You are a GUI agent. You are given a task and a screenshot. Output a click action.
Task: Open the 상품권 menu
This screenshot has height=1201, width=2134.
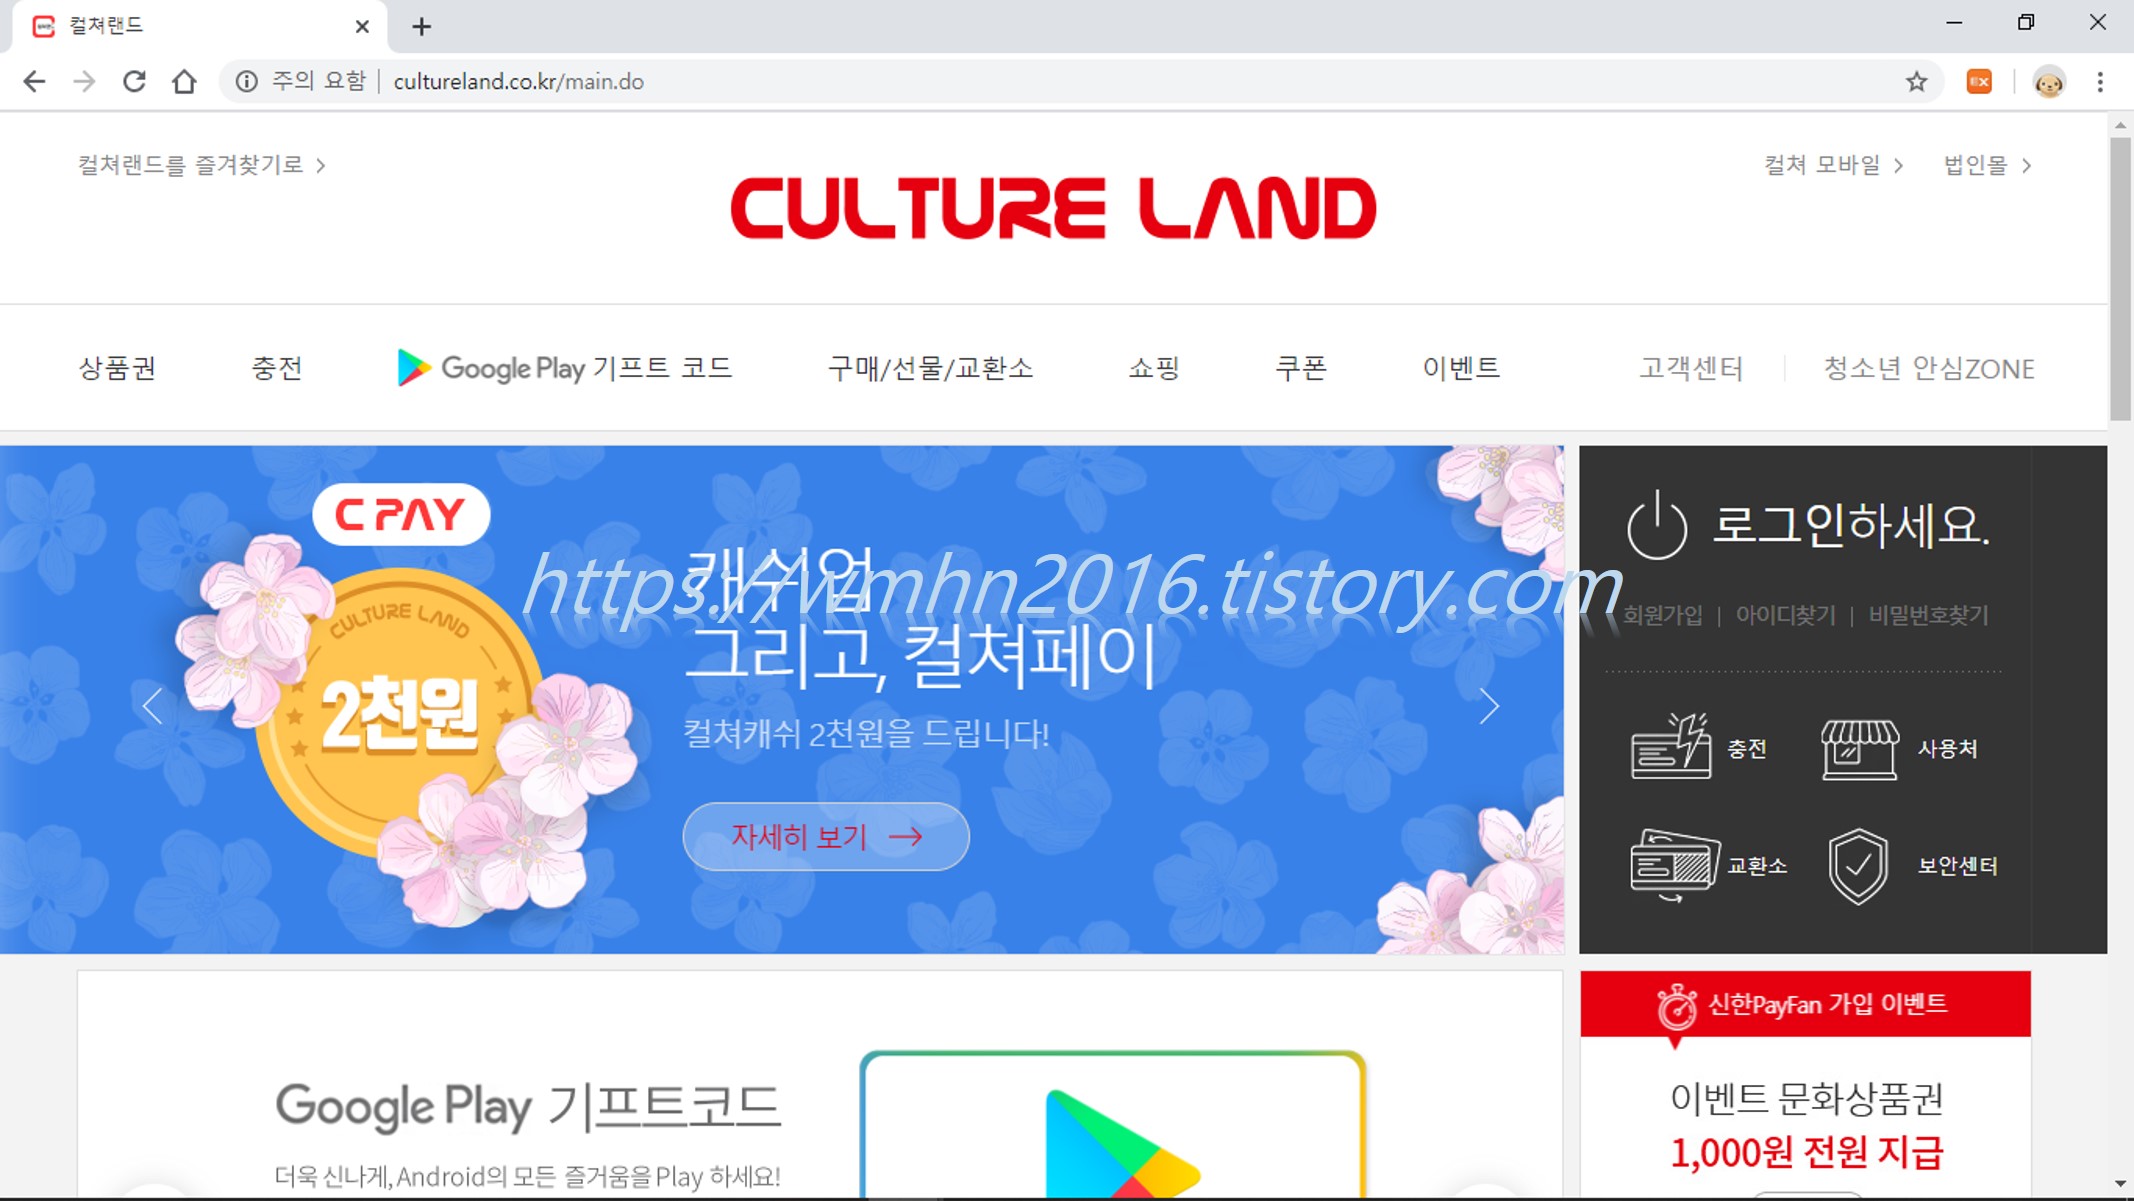117,368
